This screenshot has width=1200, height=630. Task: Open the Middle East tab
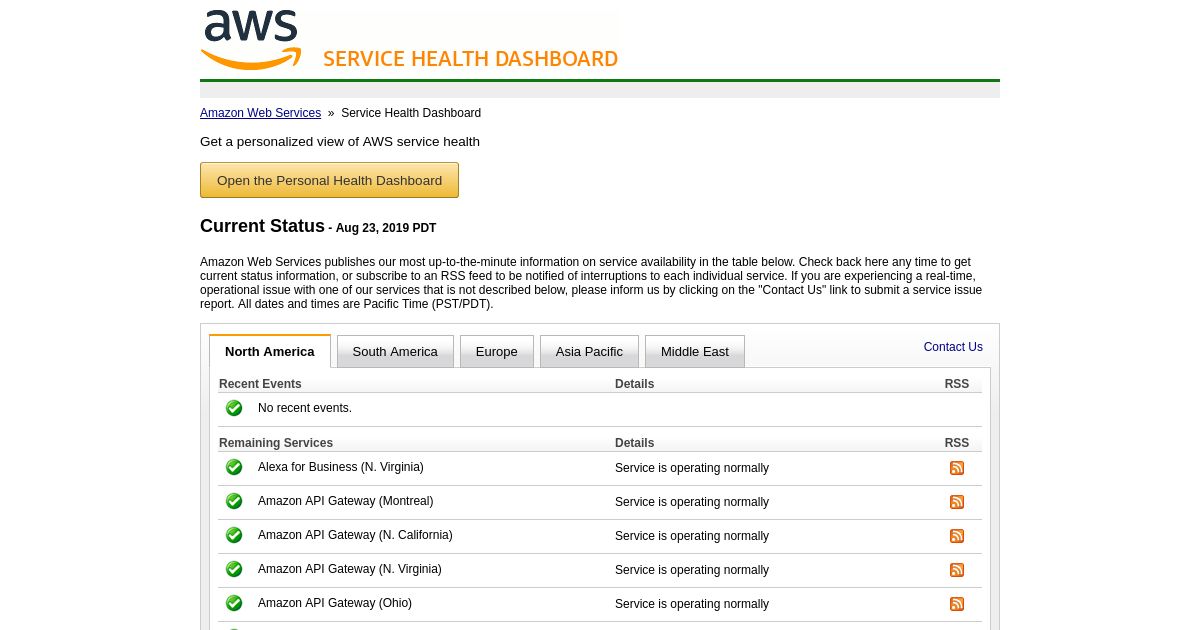[695, 351]
